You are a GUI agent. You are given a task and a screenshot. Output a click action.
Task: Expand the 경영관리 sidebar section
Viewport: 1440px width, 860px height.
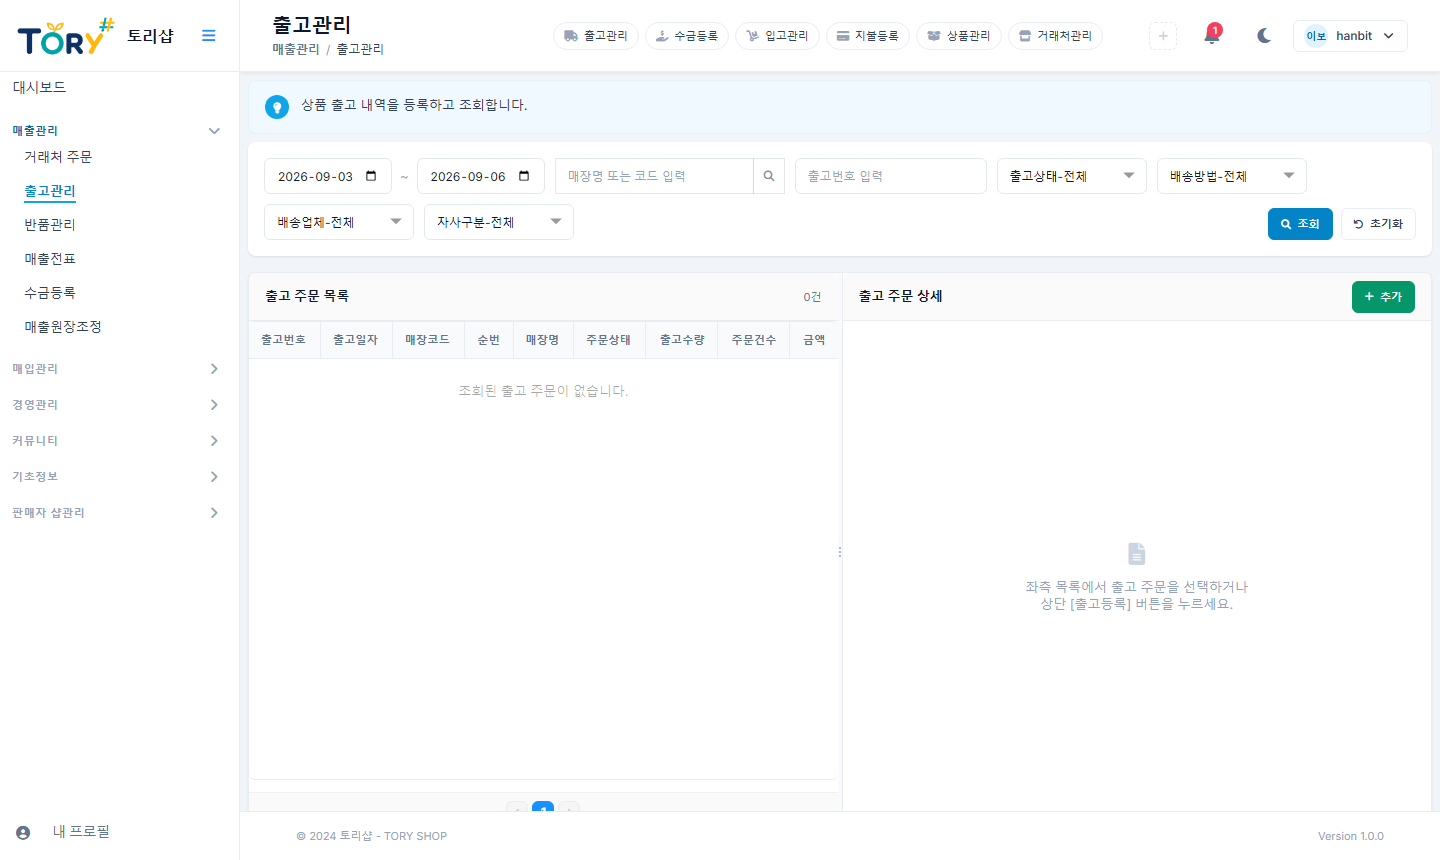[x=116, y=405]
